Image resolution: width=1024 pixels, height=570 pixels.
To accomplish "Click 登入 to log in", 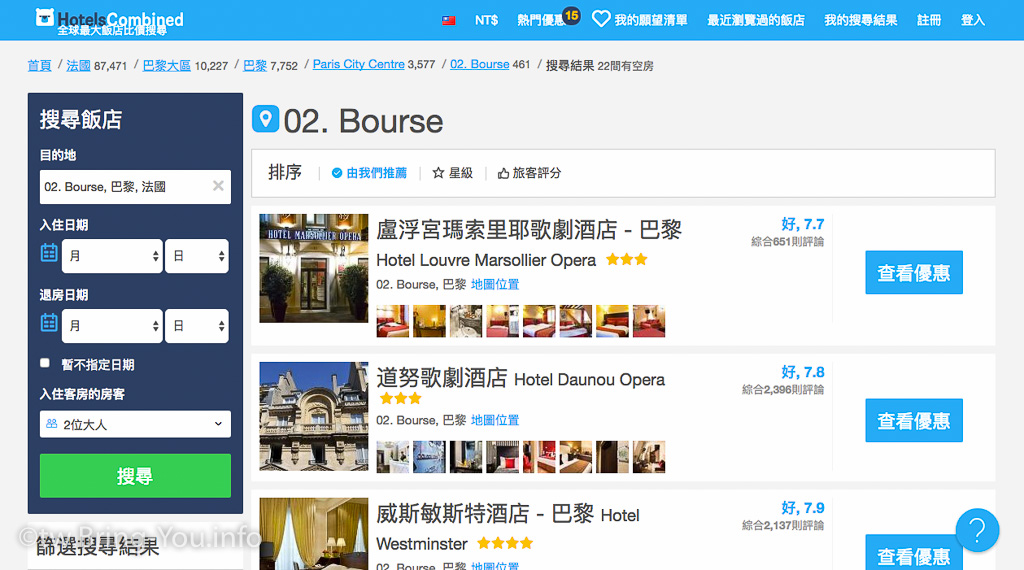I will (972, 20).
